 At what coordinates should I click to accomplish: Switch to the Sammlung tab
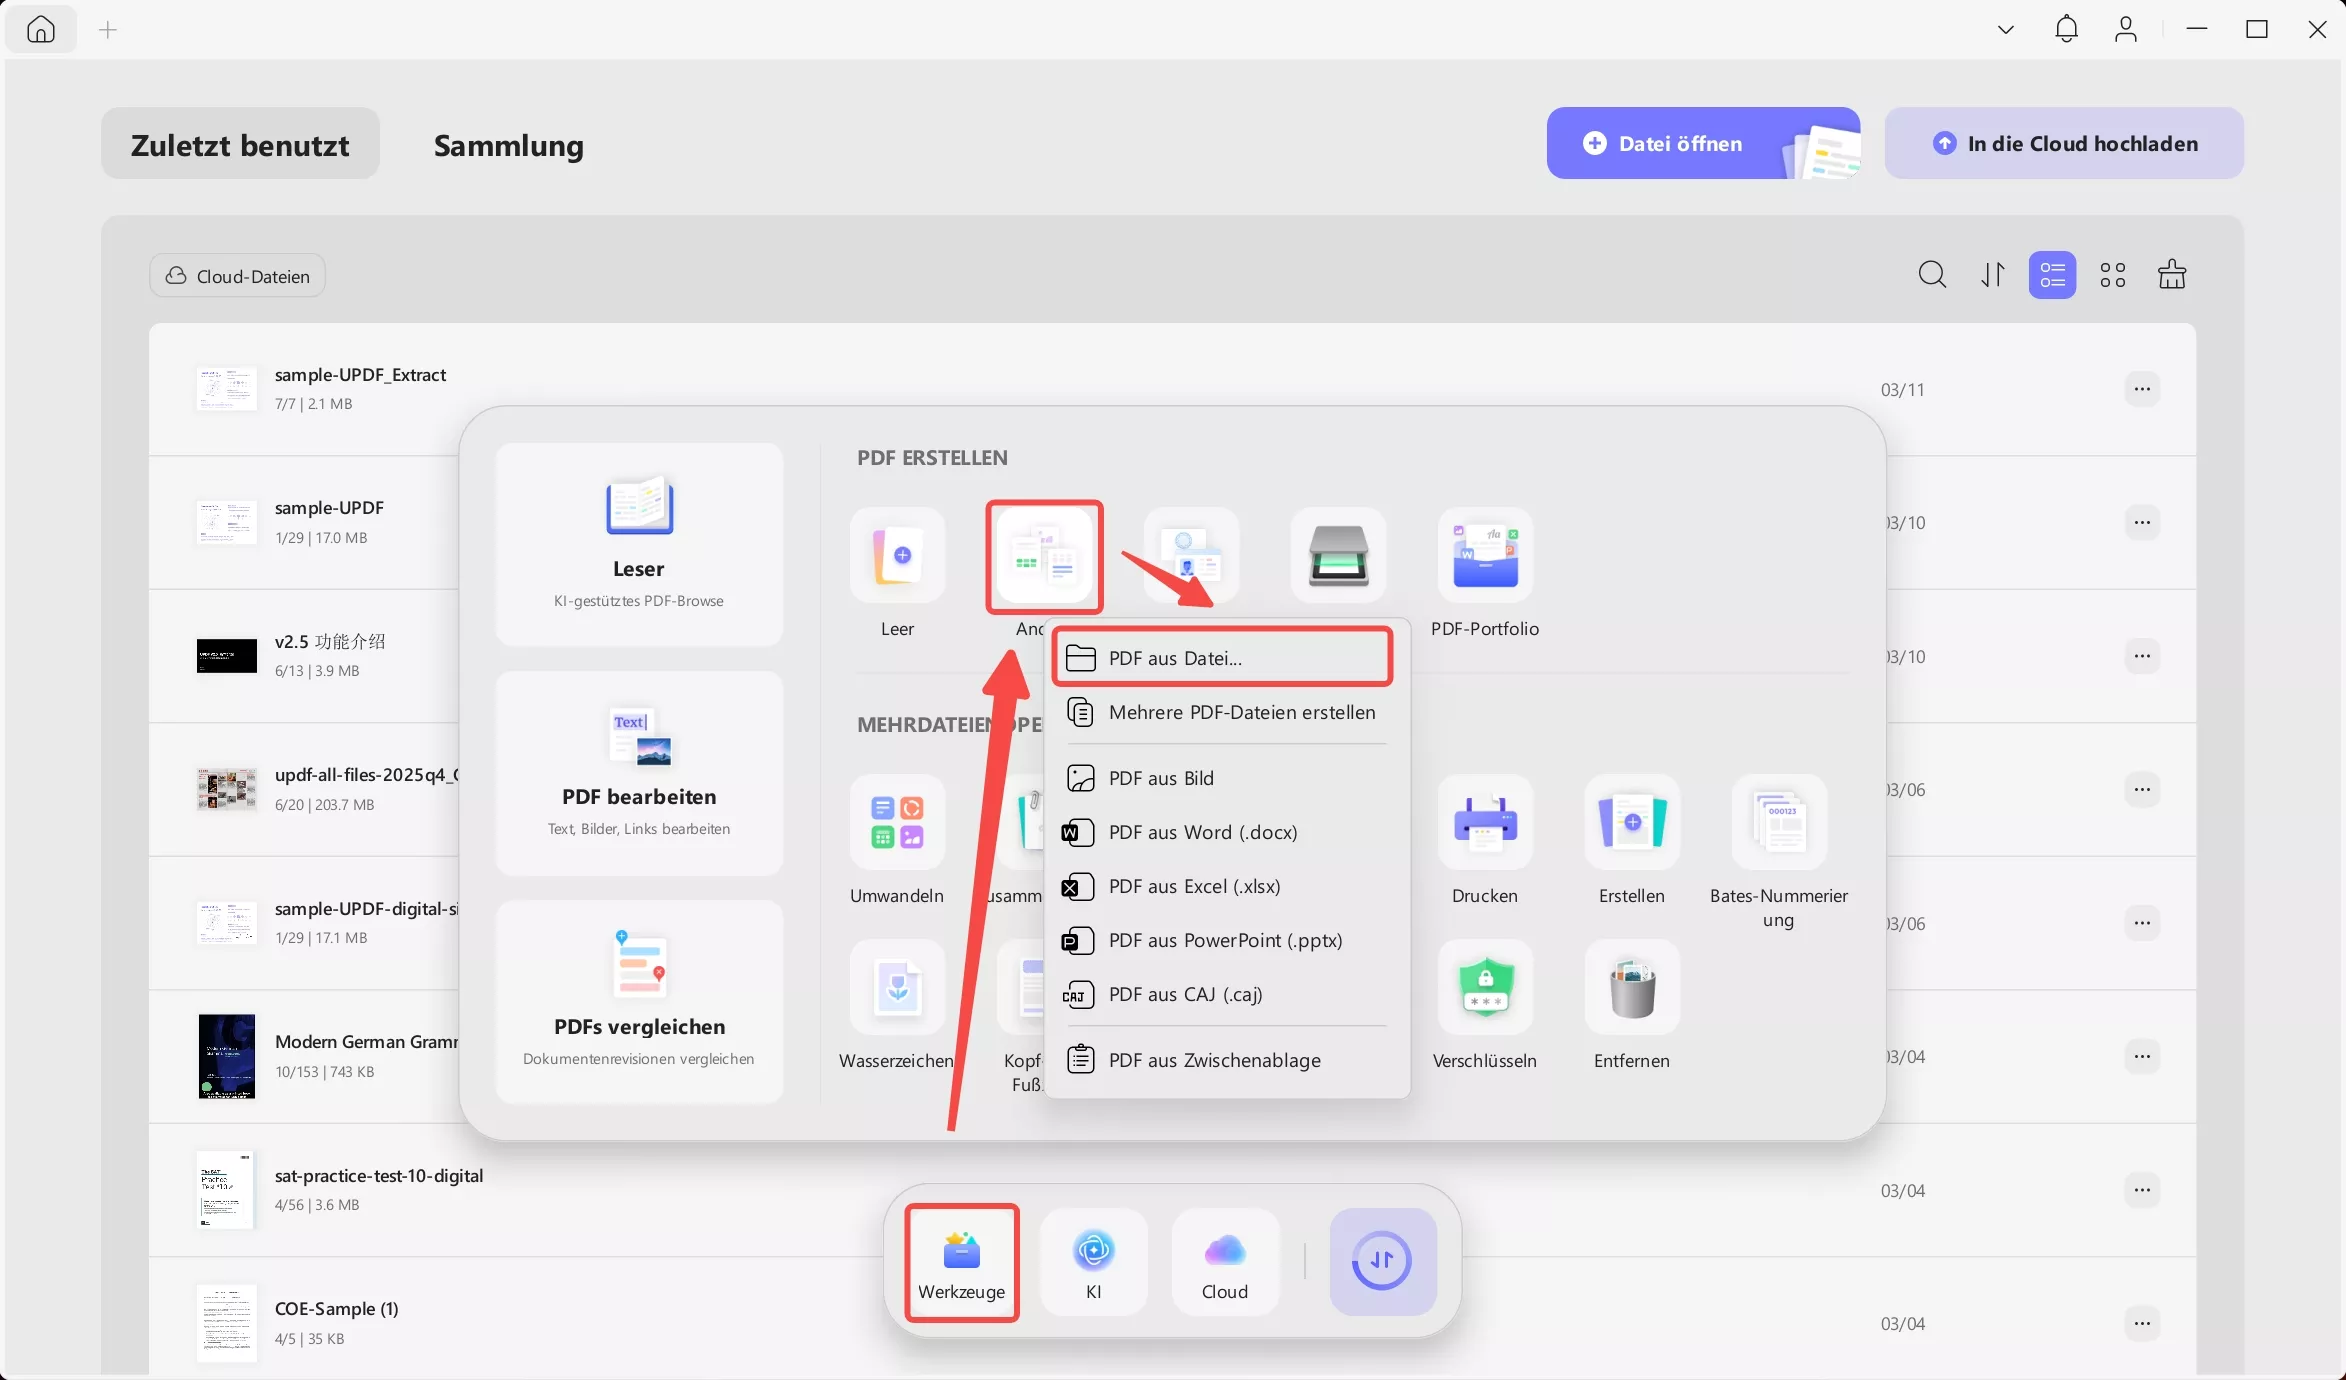point(507,146)
